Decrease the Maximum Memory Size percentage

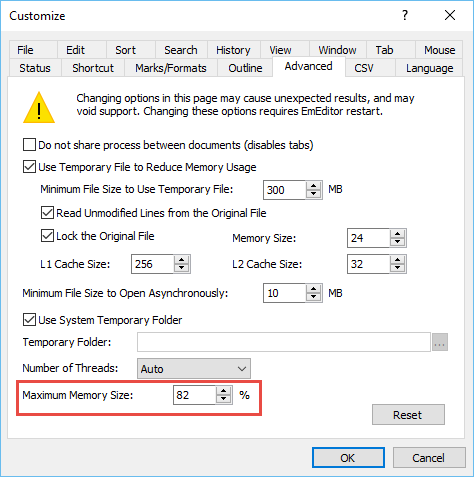coord(223,399)
